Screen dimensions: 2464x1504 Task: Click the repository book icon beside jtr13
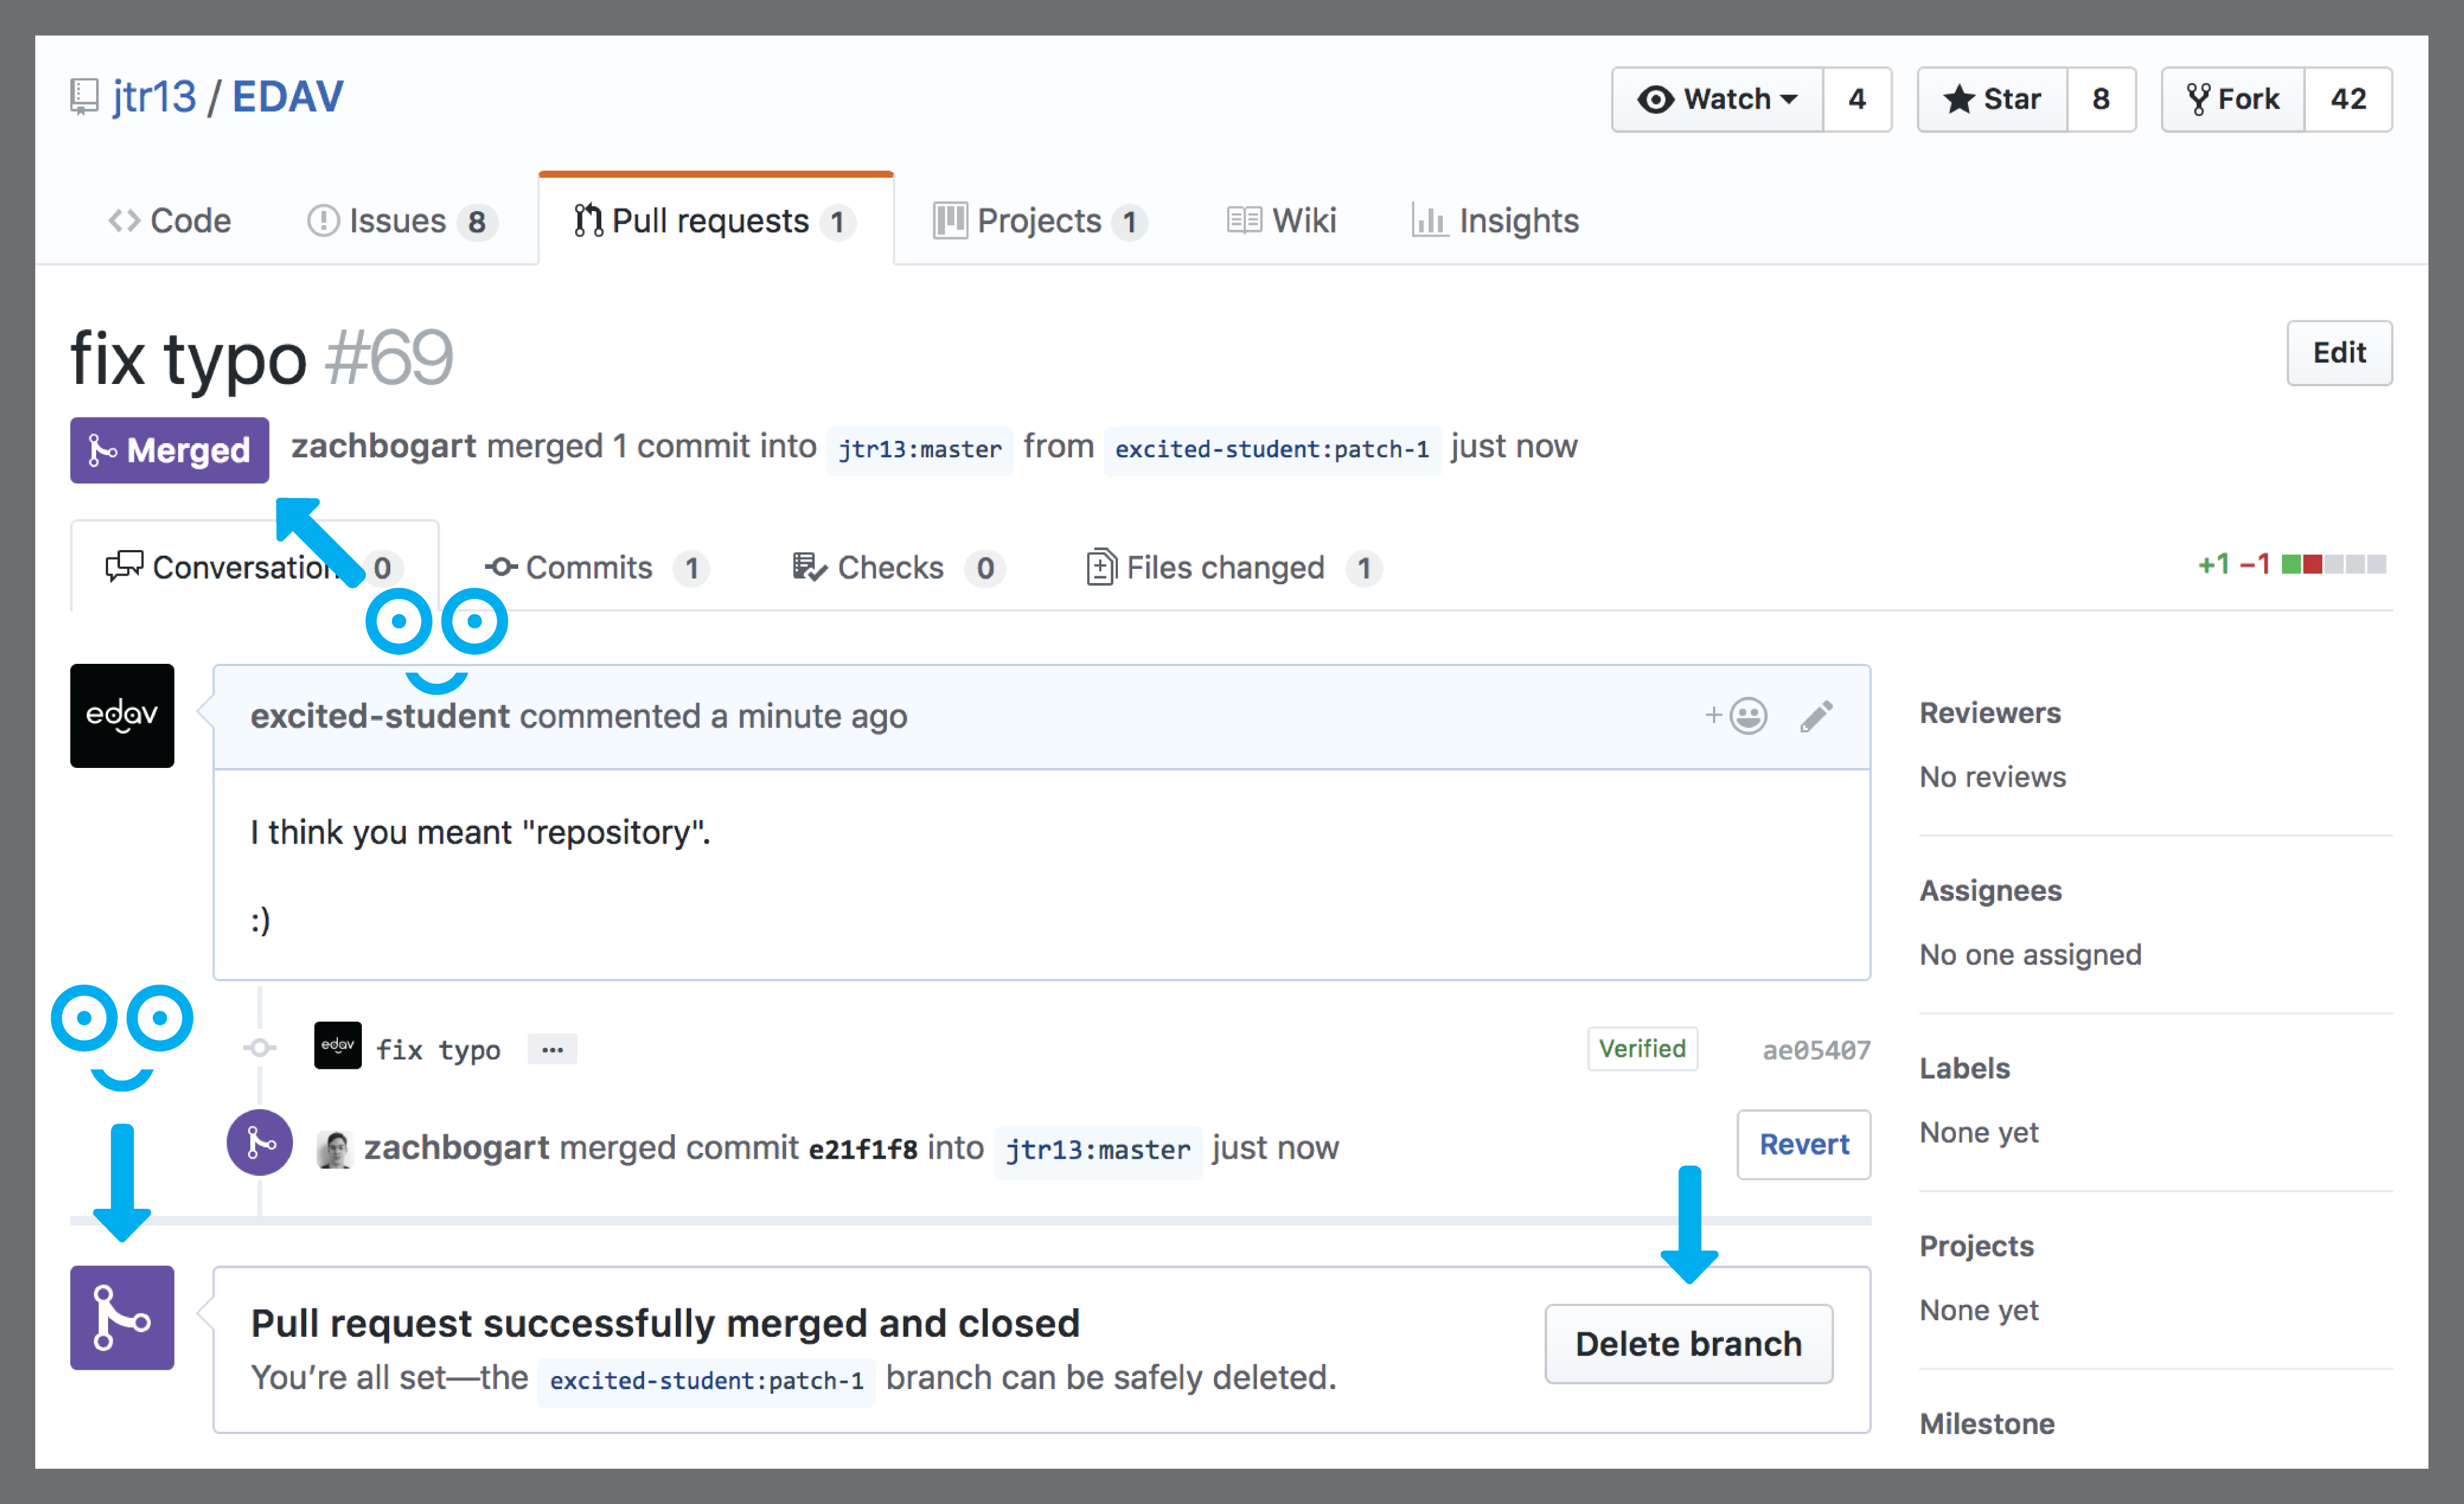(x=84, y=98)
